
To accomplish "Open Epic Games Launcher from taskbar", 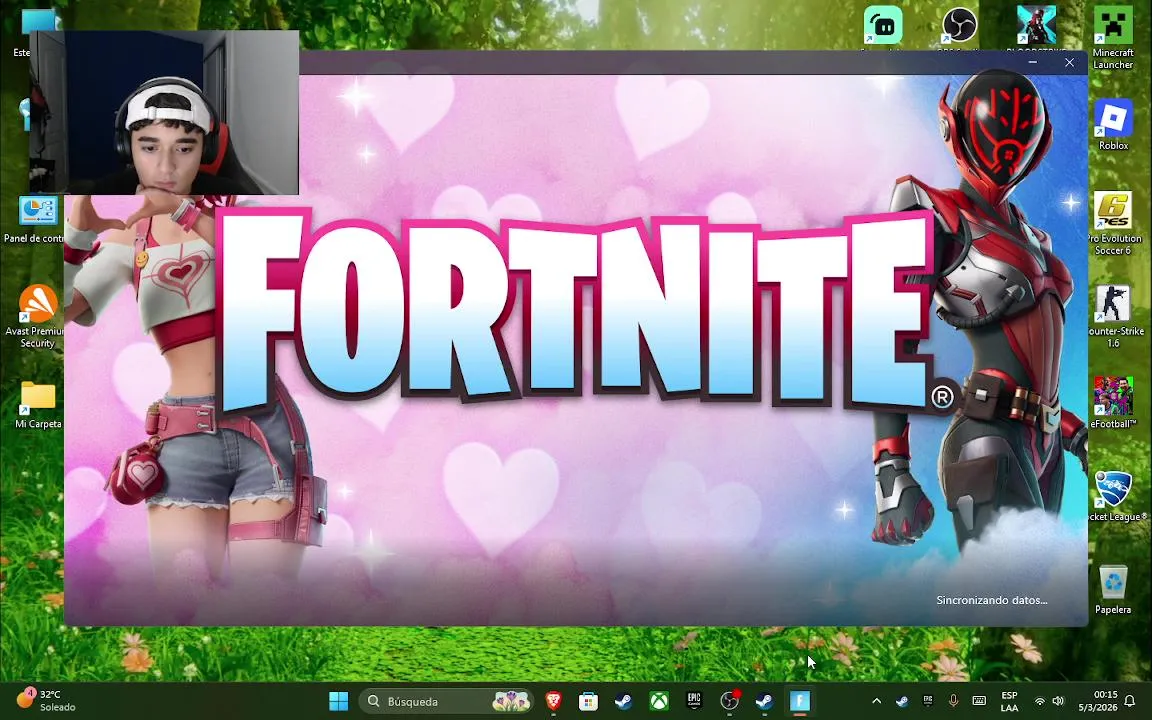I will coord(694,701).
